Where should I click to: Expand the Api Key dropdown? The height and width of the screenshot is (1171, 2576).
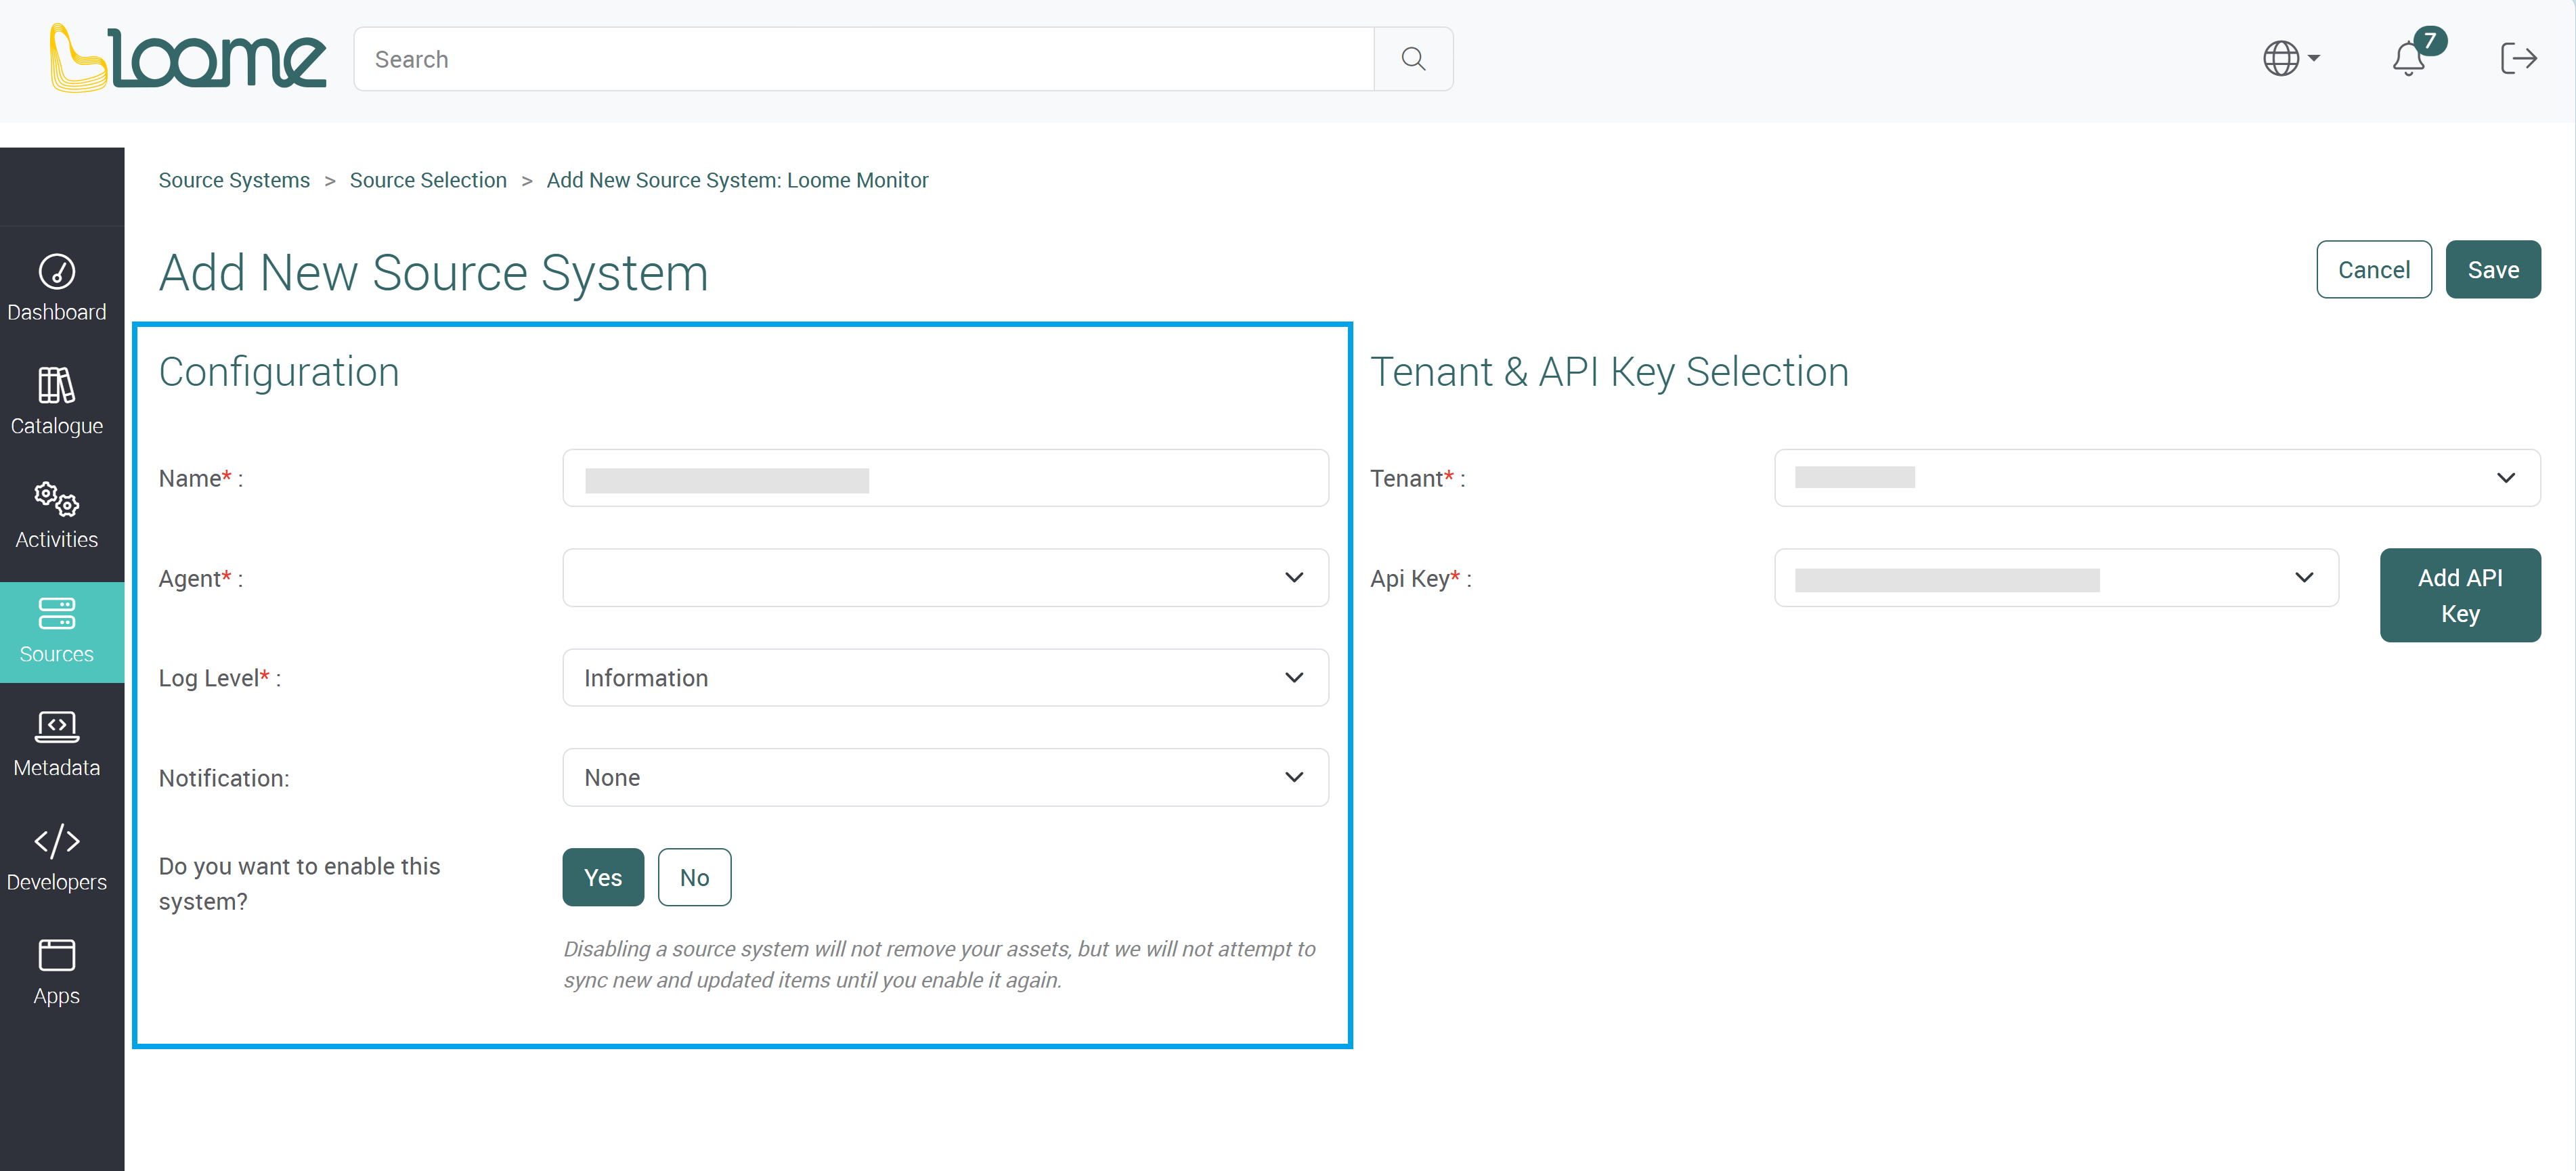coord(2056,577)
